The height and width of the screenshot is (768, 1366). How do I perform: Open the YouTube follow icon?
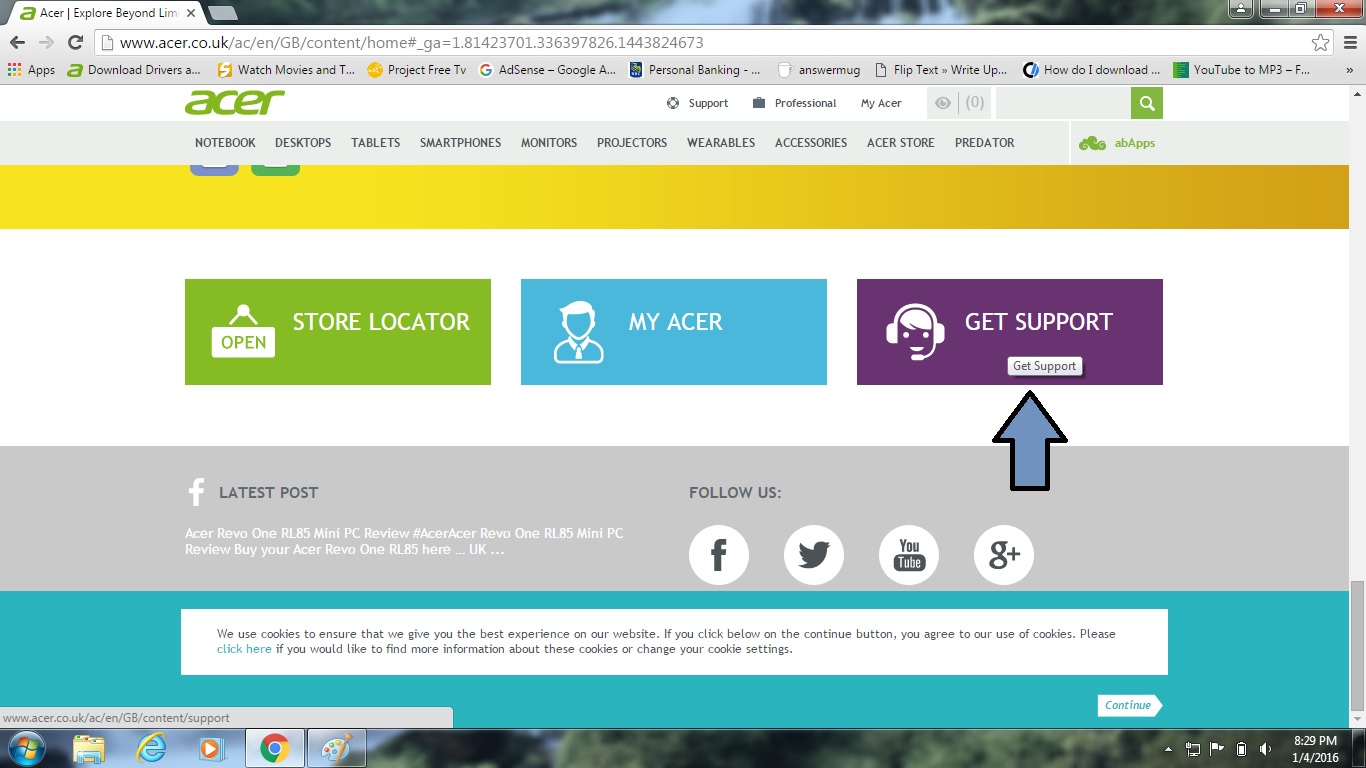[x=909, y=555]
